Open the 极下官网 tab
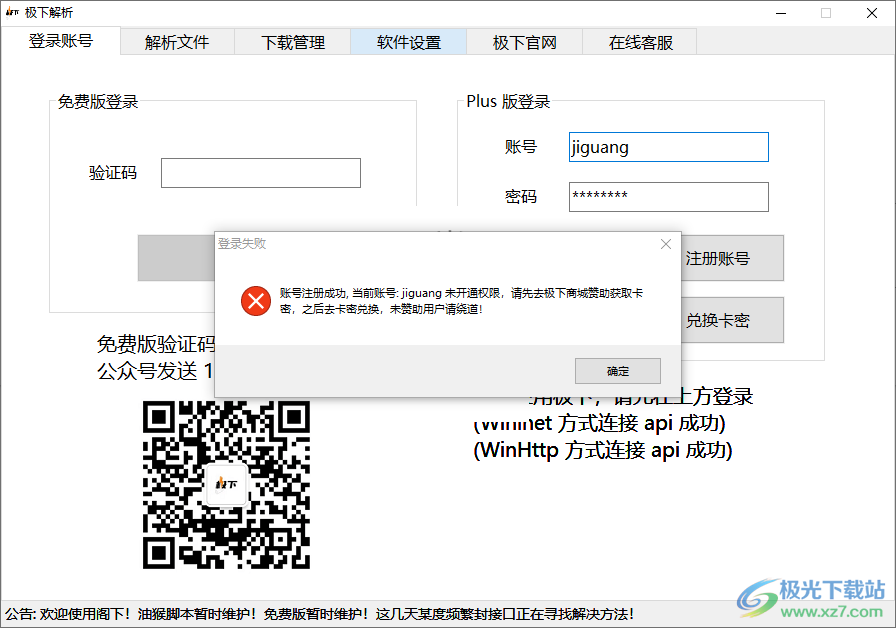Image resolution: width=896 pixels, height=628 pixels. click(x=525, y=42)
